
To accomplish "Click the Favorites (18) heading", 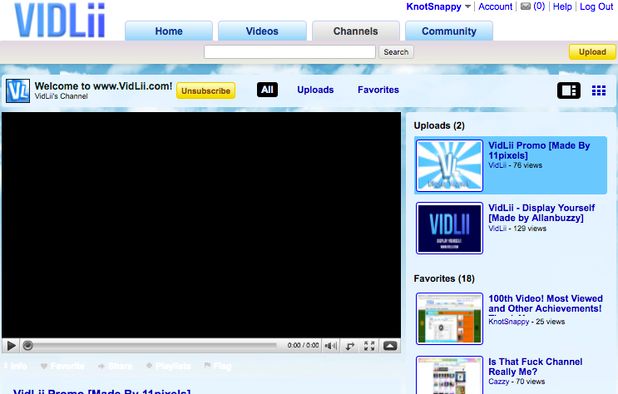I will coord(444,279).
